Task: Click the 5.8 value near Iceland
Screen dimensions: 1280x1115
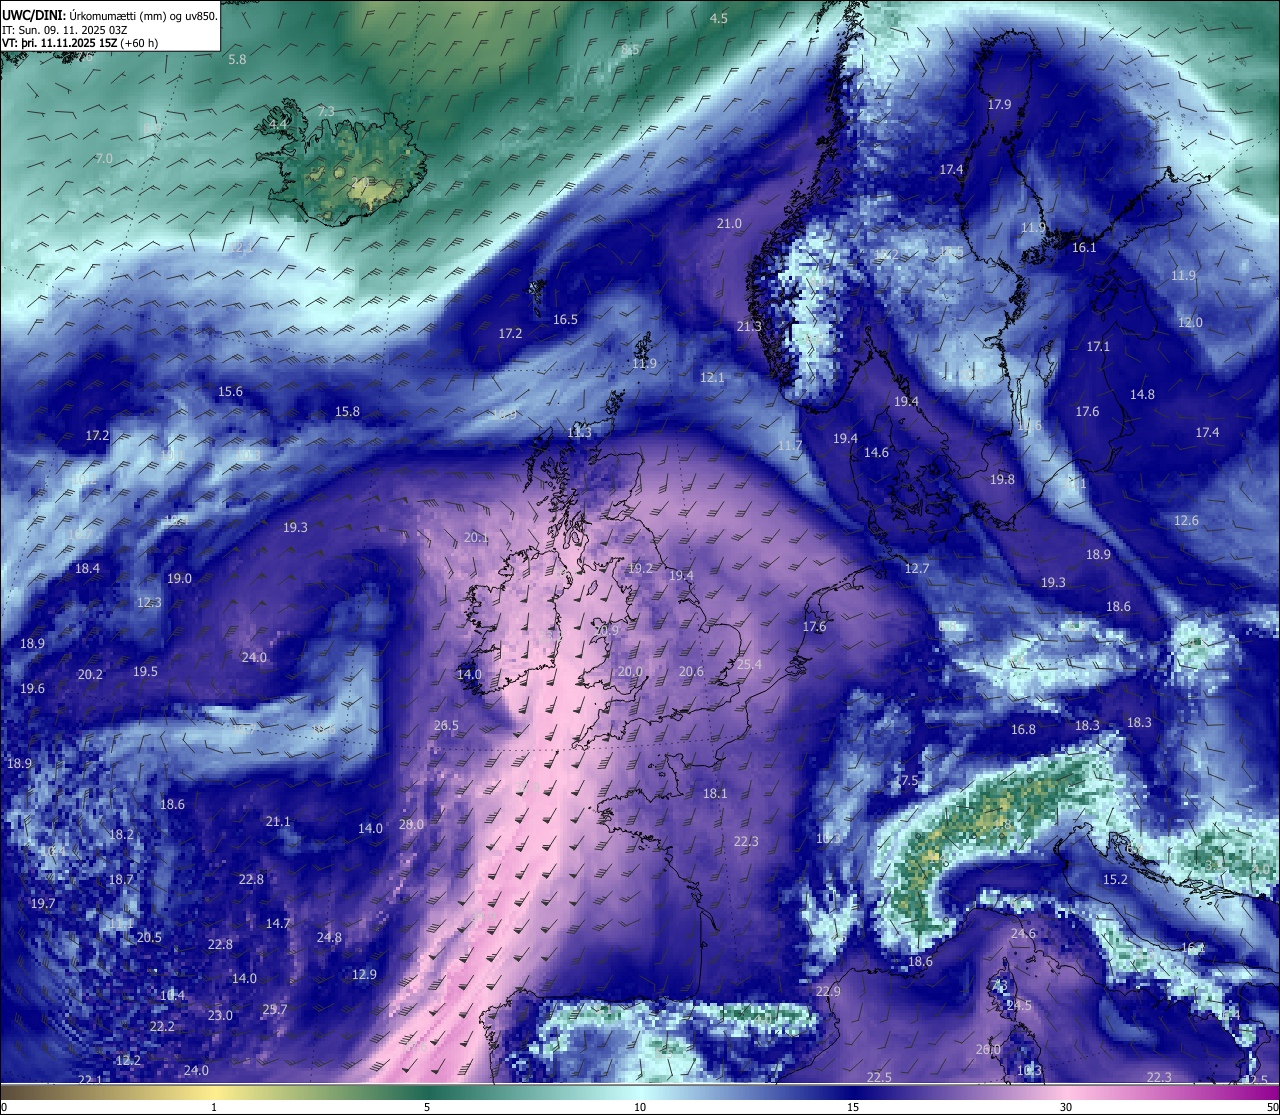Action: [237, 60]
